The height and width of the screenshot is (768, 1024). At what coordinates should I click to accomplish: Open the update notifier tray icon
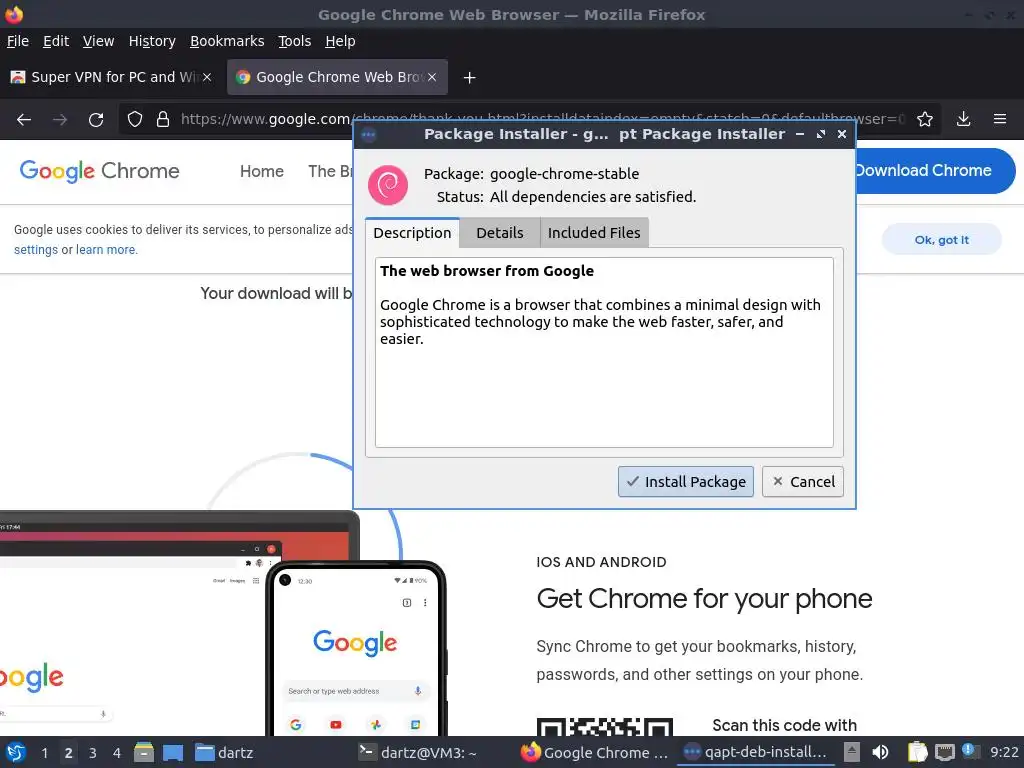click(970, 752)
